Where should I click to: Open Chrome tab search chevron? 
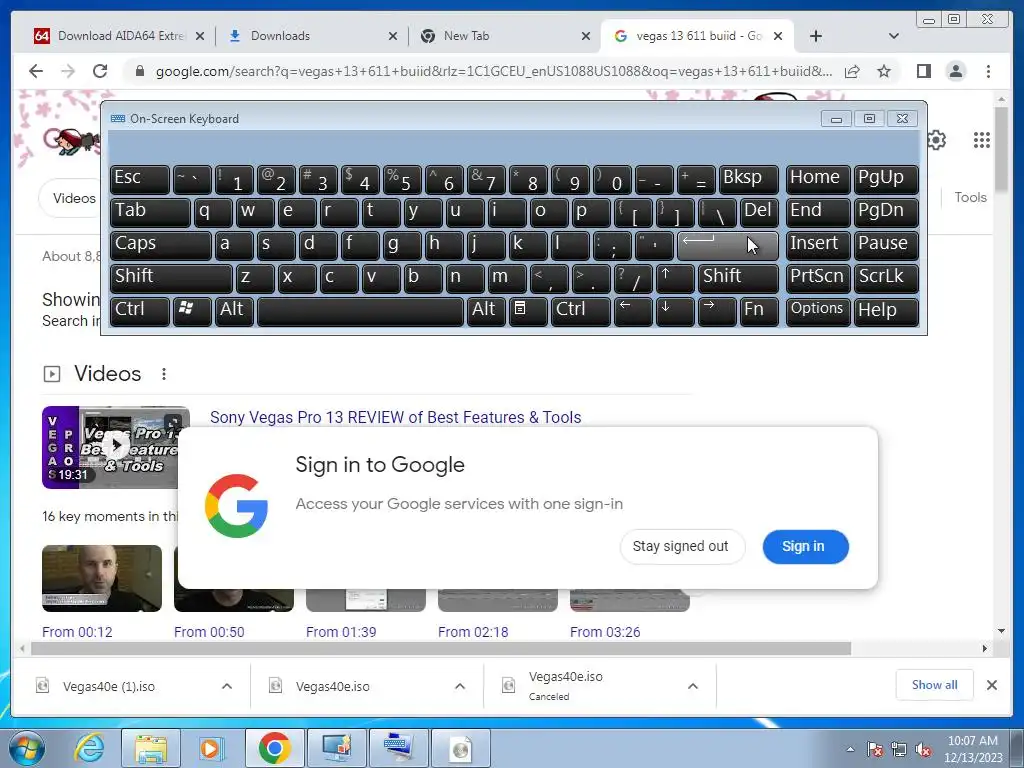click(x=893, y=36)
